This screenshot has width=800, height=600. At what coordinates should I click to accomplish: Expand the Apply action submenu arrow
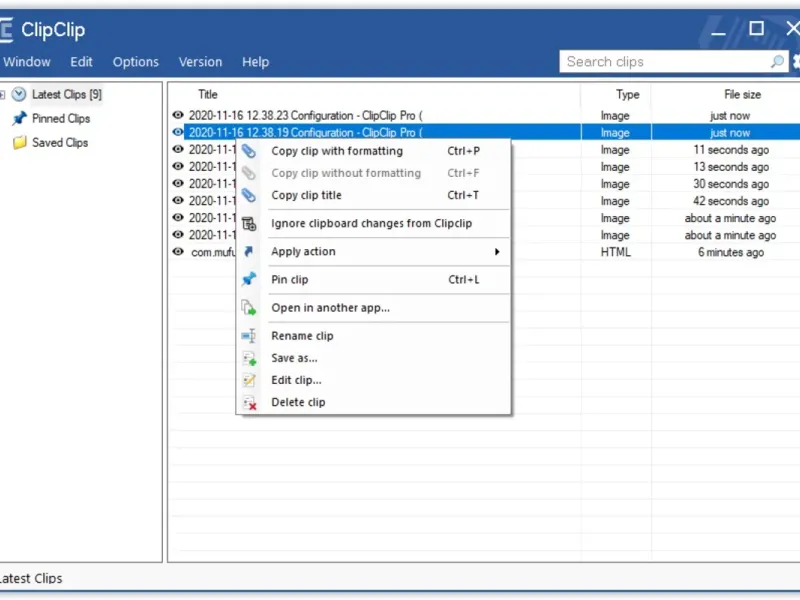(496, 252)
